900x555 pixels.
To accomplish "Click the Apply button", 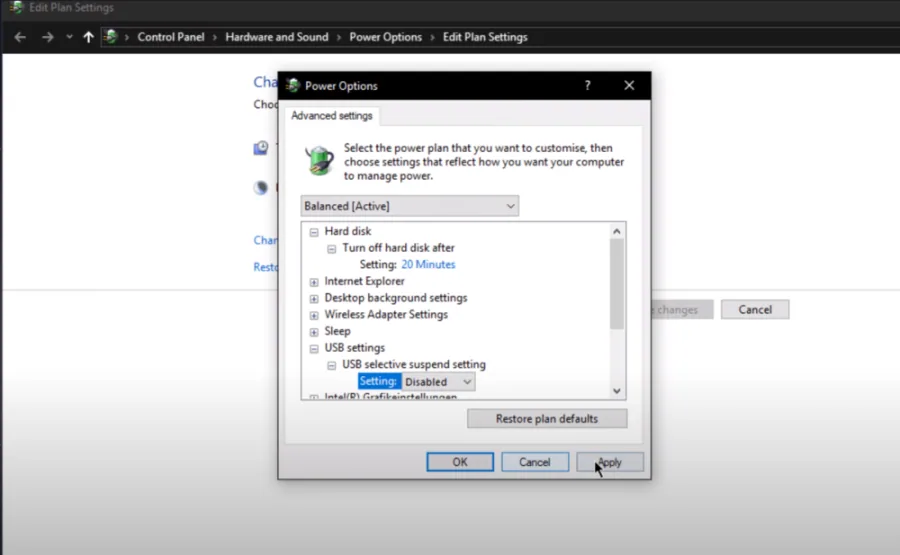I will 610,462.
